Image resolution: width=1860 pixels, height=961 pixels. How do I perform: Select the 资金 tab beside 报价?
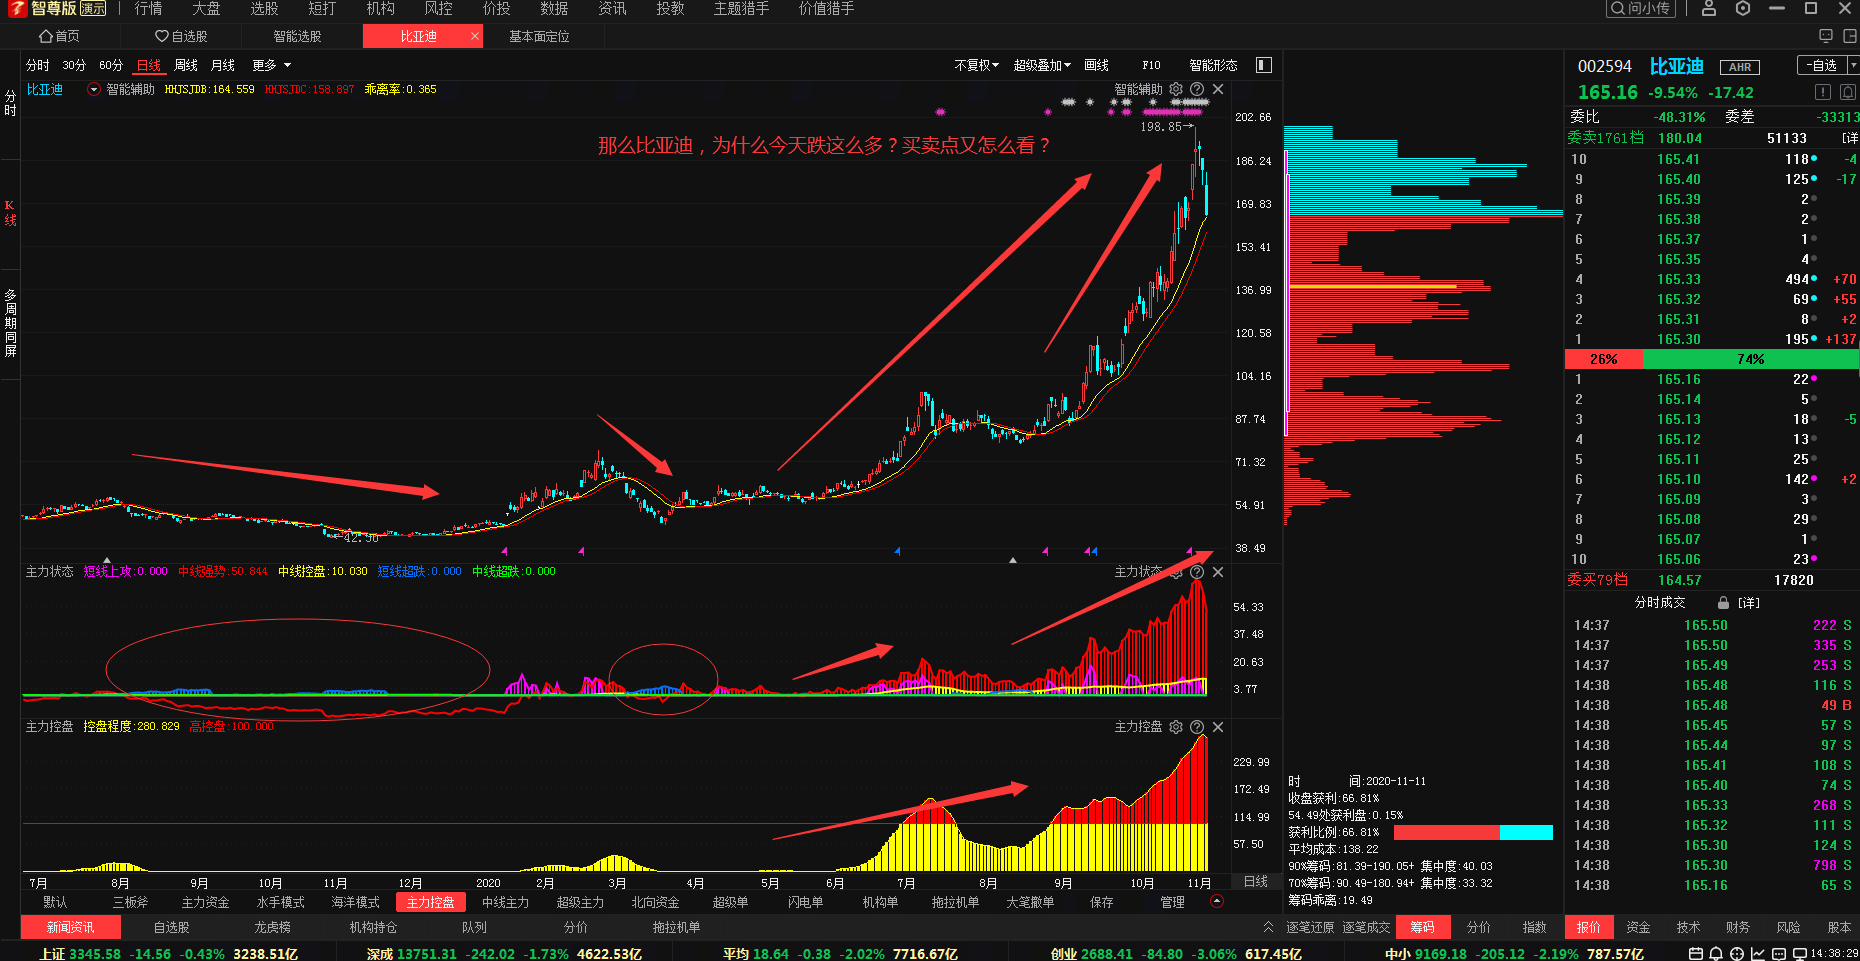coord(1638,927)
